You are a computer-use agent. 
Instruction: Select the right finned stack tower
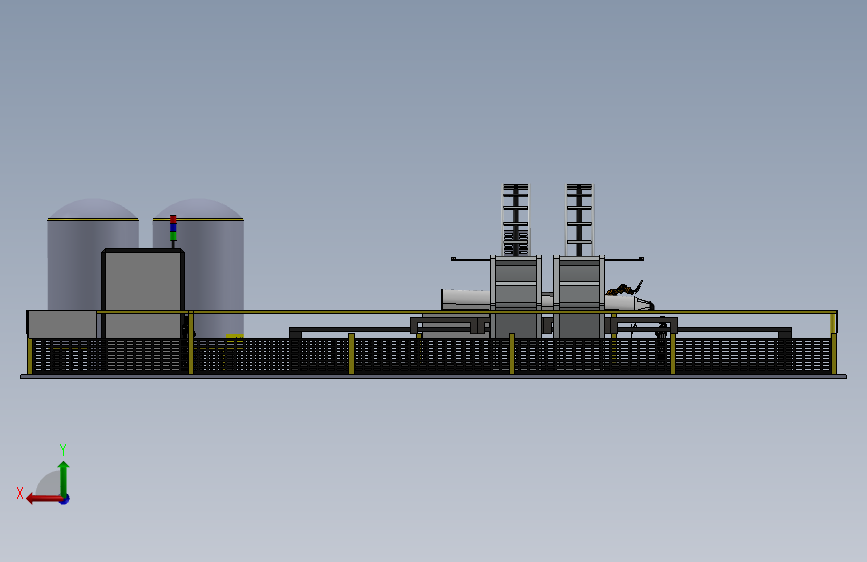[579, 220]
